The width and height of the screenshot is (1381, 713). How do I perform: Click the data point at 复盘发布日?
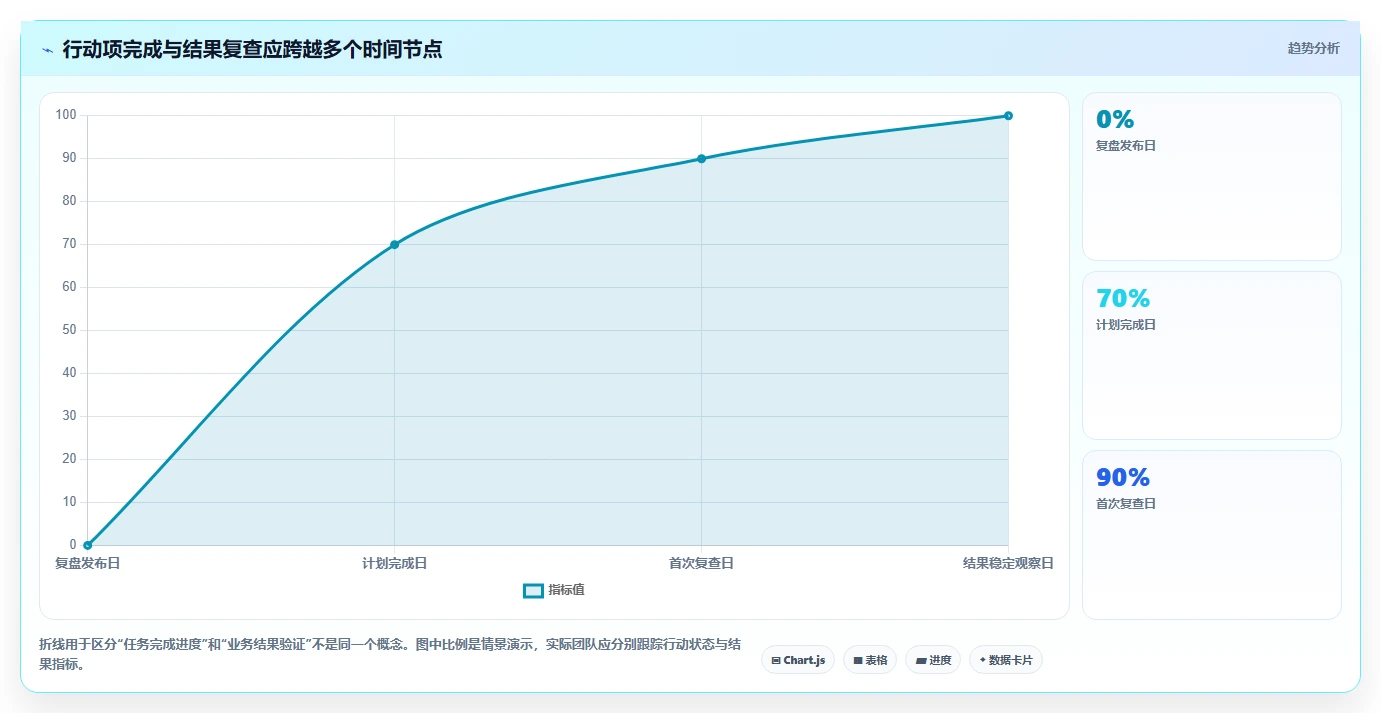tap(88, 545)
